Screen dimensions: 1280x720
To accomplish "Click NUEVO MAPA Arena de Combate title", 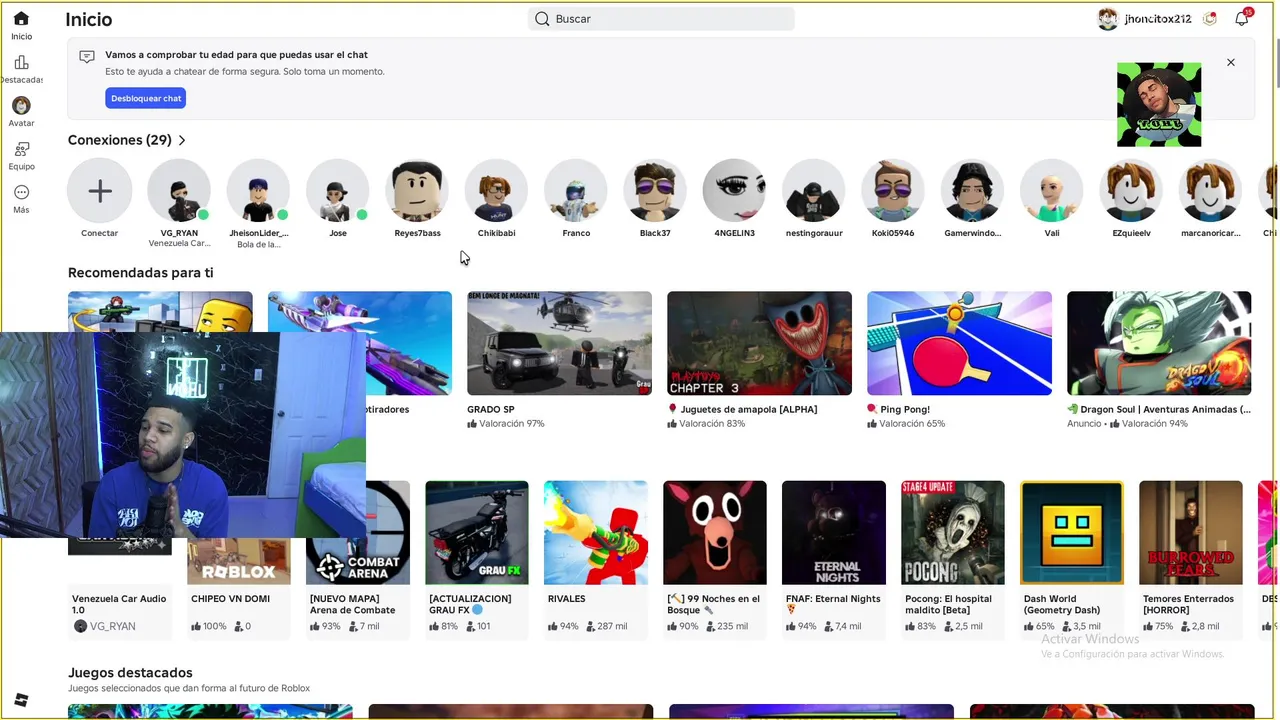I will tap(352, 604).
